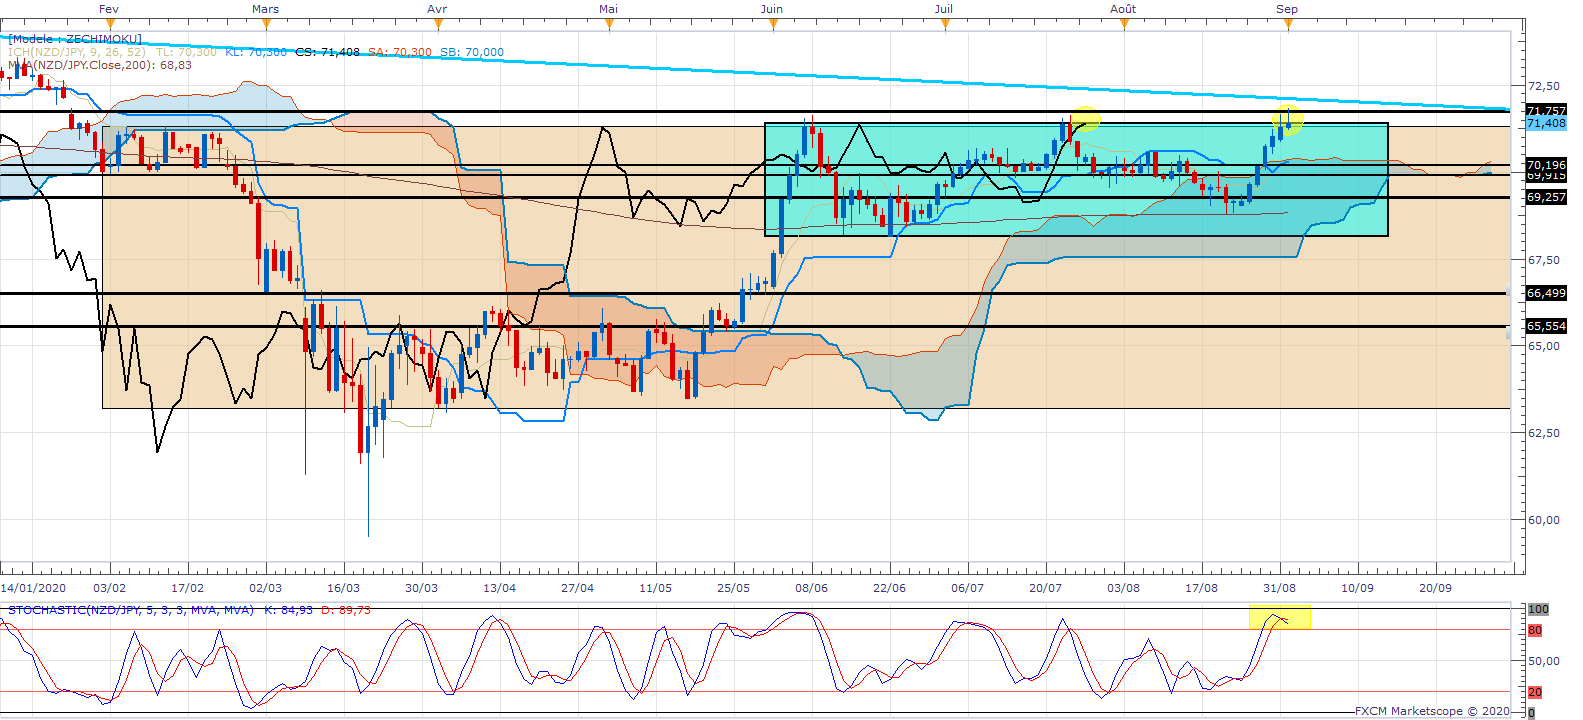This screenshot has width=1583, height=720.
Task: Click the Mars month marker
Action: click(266, 9)
